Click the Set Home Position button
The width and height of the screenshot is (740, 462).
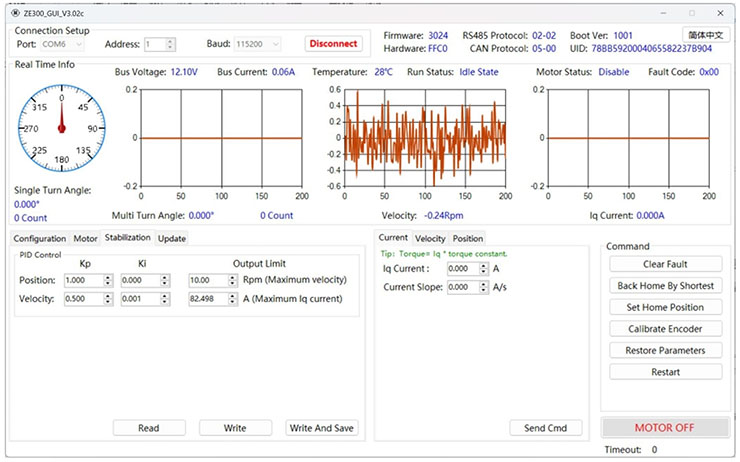point(665,307)
